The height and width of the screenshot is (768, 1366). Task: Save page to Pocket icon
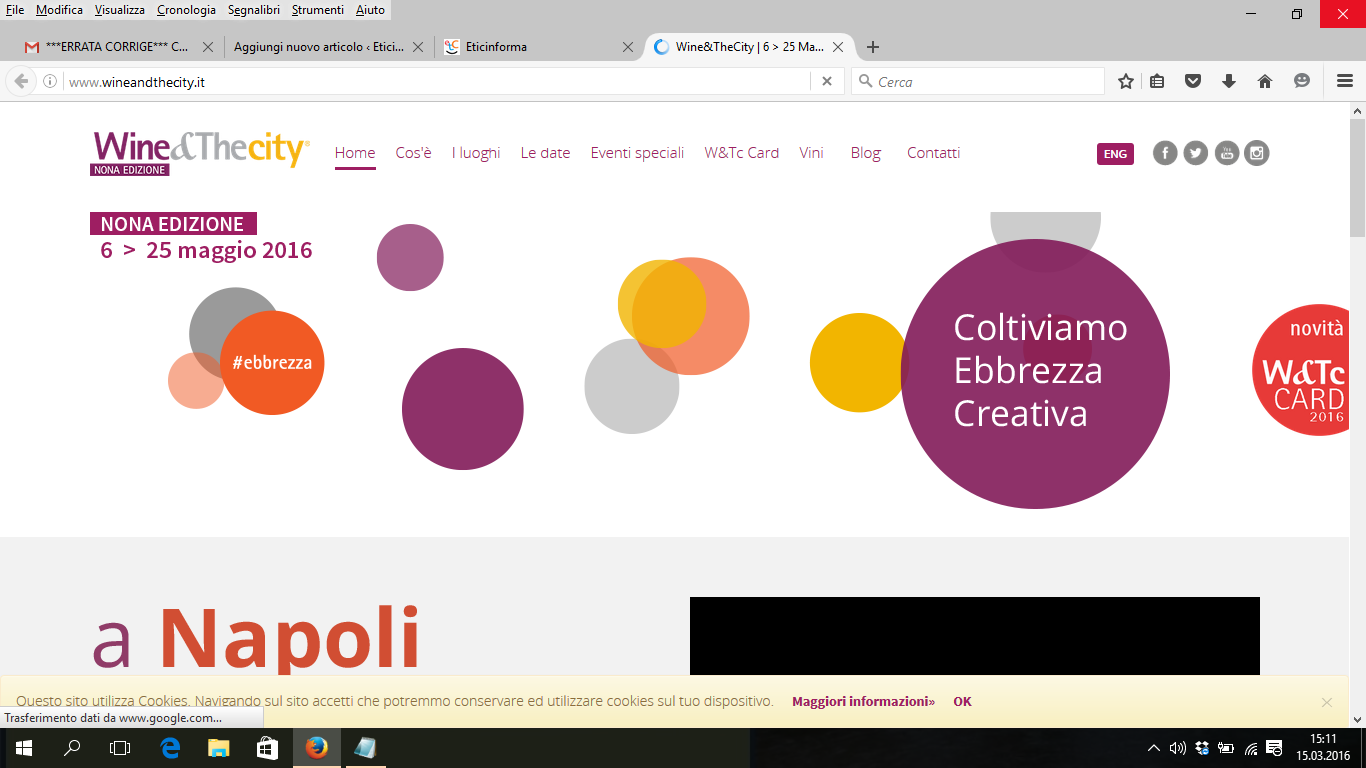[1193, 82]
